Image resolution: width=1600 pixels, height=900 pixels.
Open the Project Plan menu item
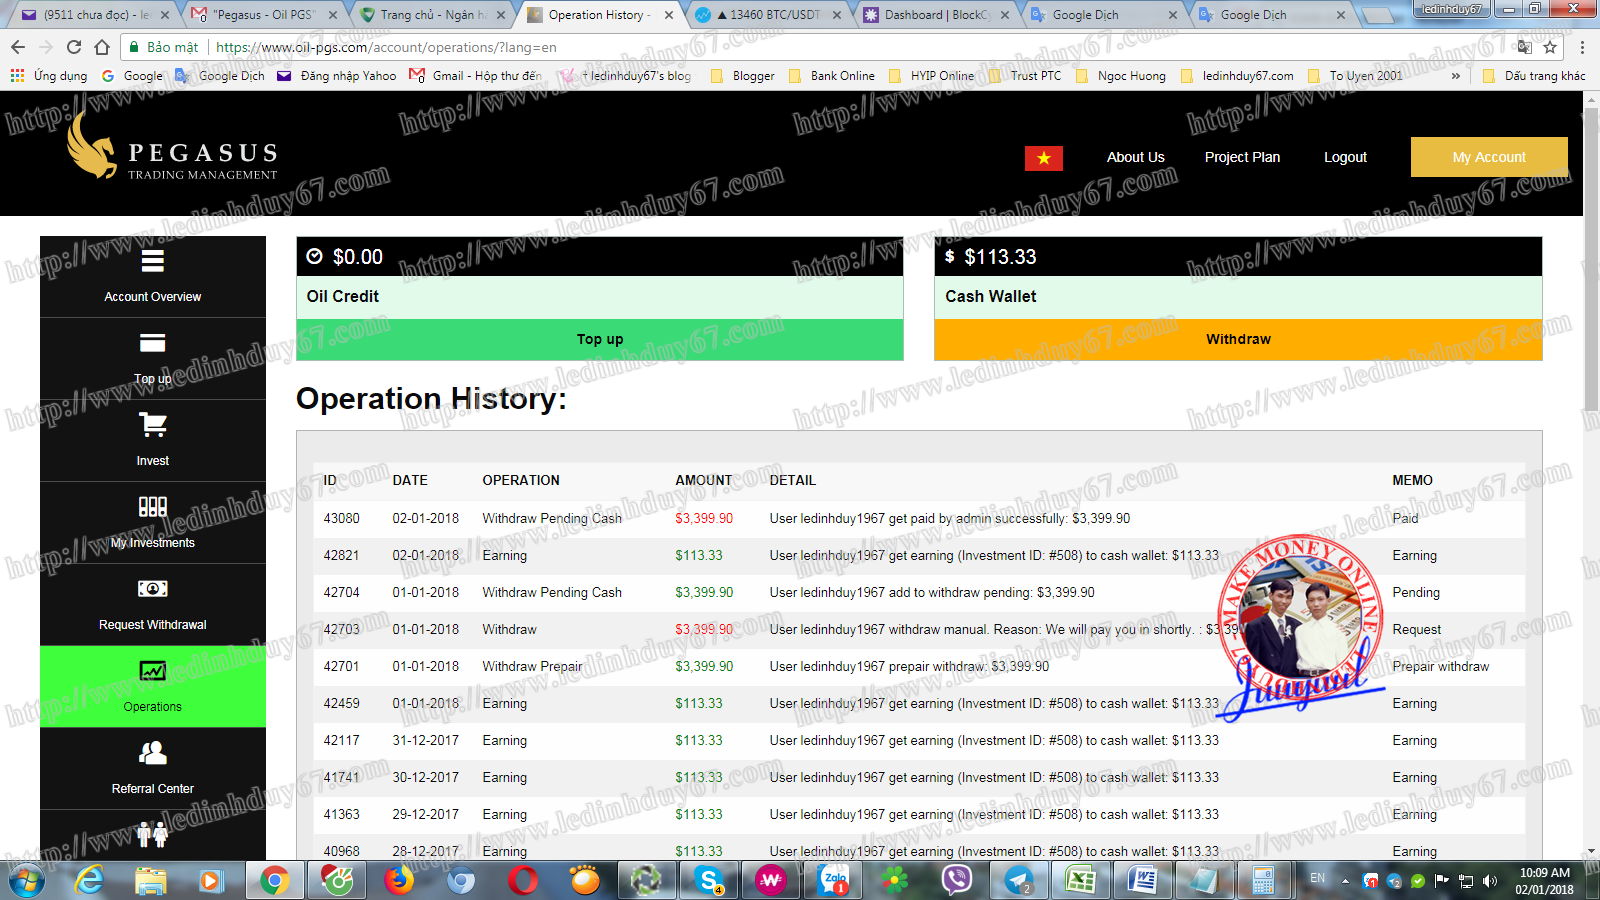pyautogui.click(x=1242, y=157)
